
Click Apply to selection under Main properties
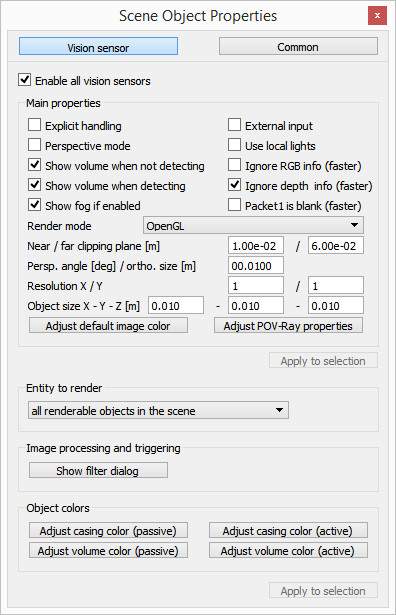click(323, 360)
